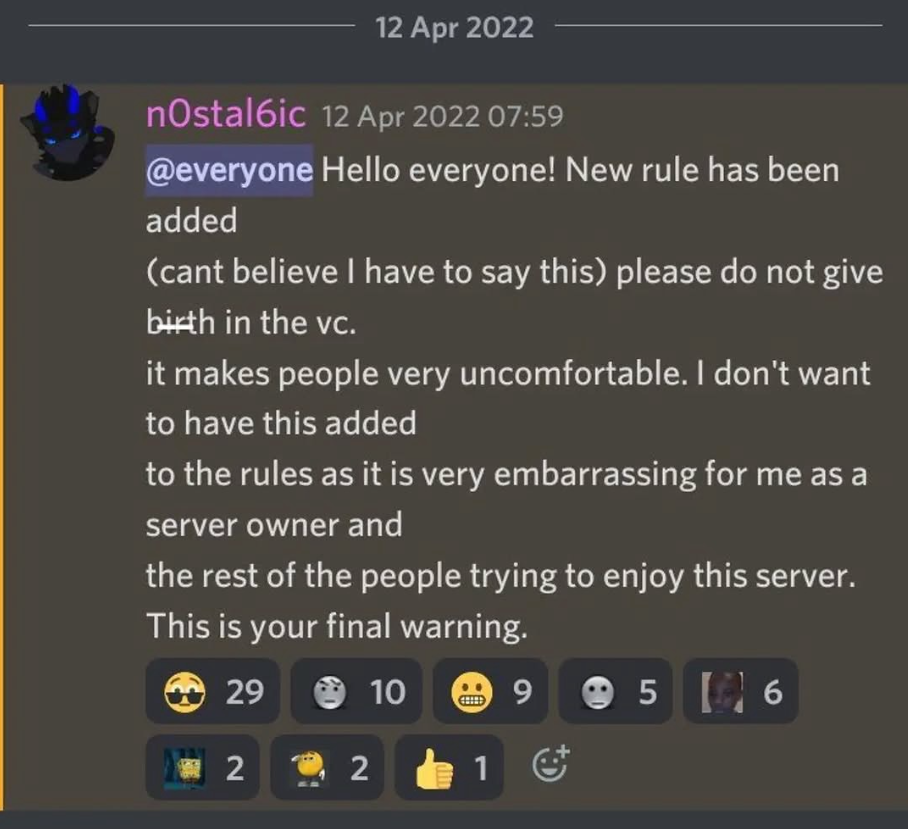Click the count 29 on the sunglasses reaction
The image size is (908, 829).
[x=245, y=692]
